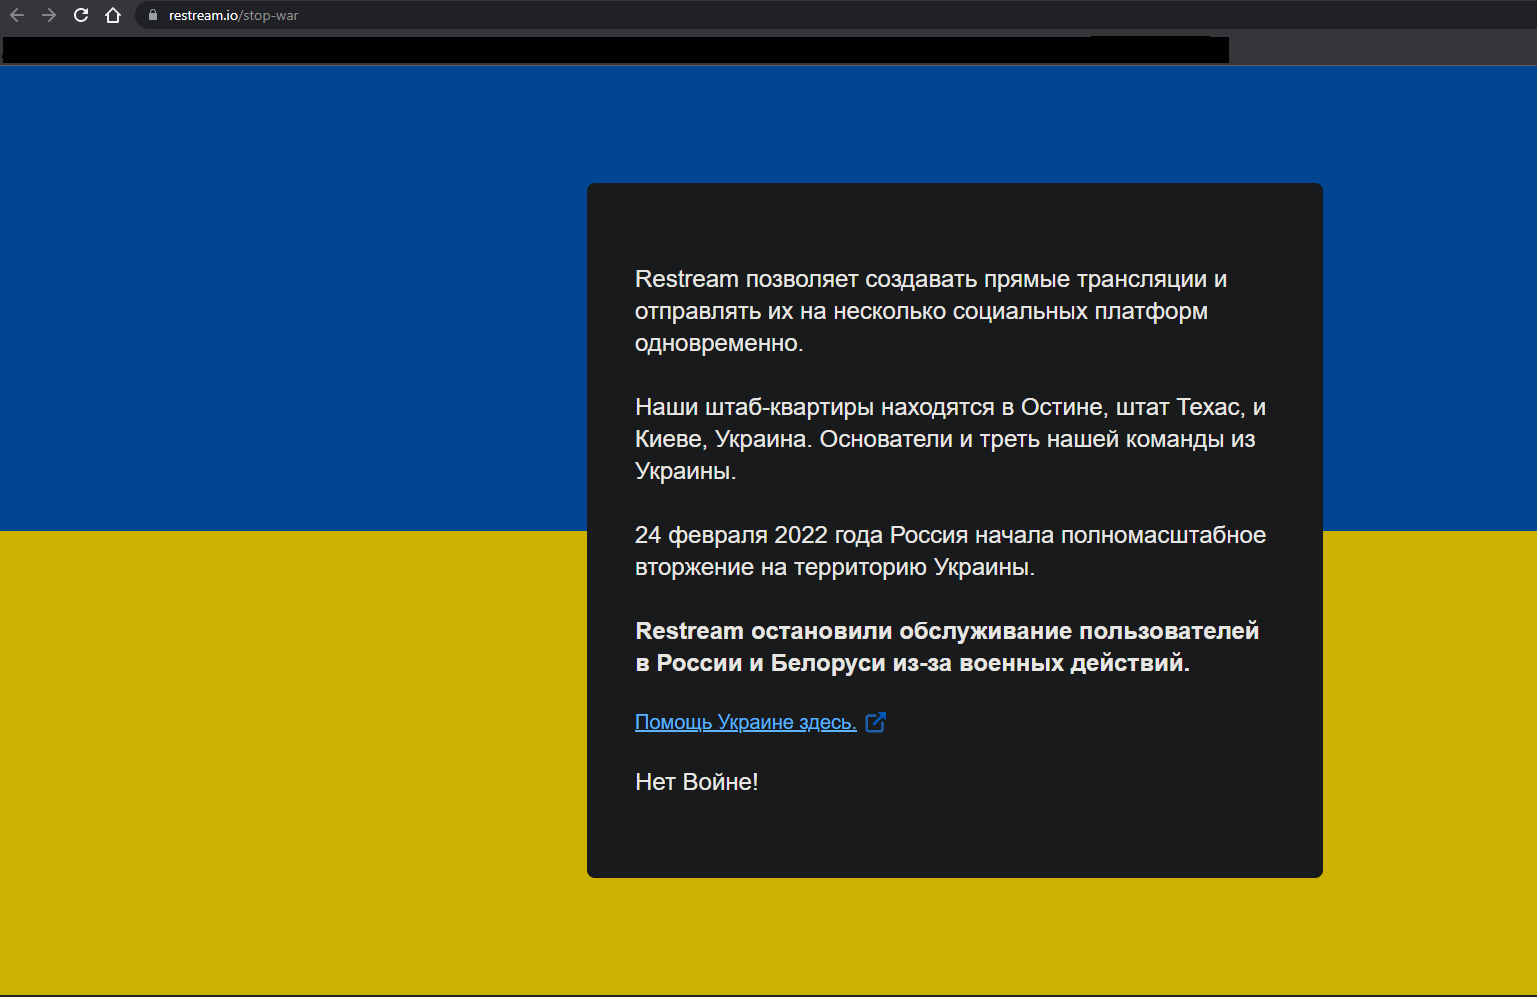Click the paragraph starting 'Restream позволяет создавать'

tap(931, 311)
